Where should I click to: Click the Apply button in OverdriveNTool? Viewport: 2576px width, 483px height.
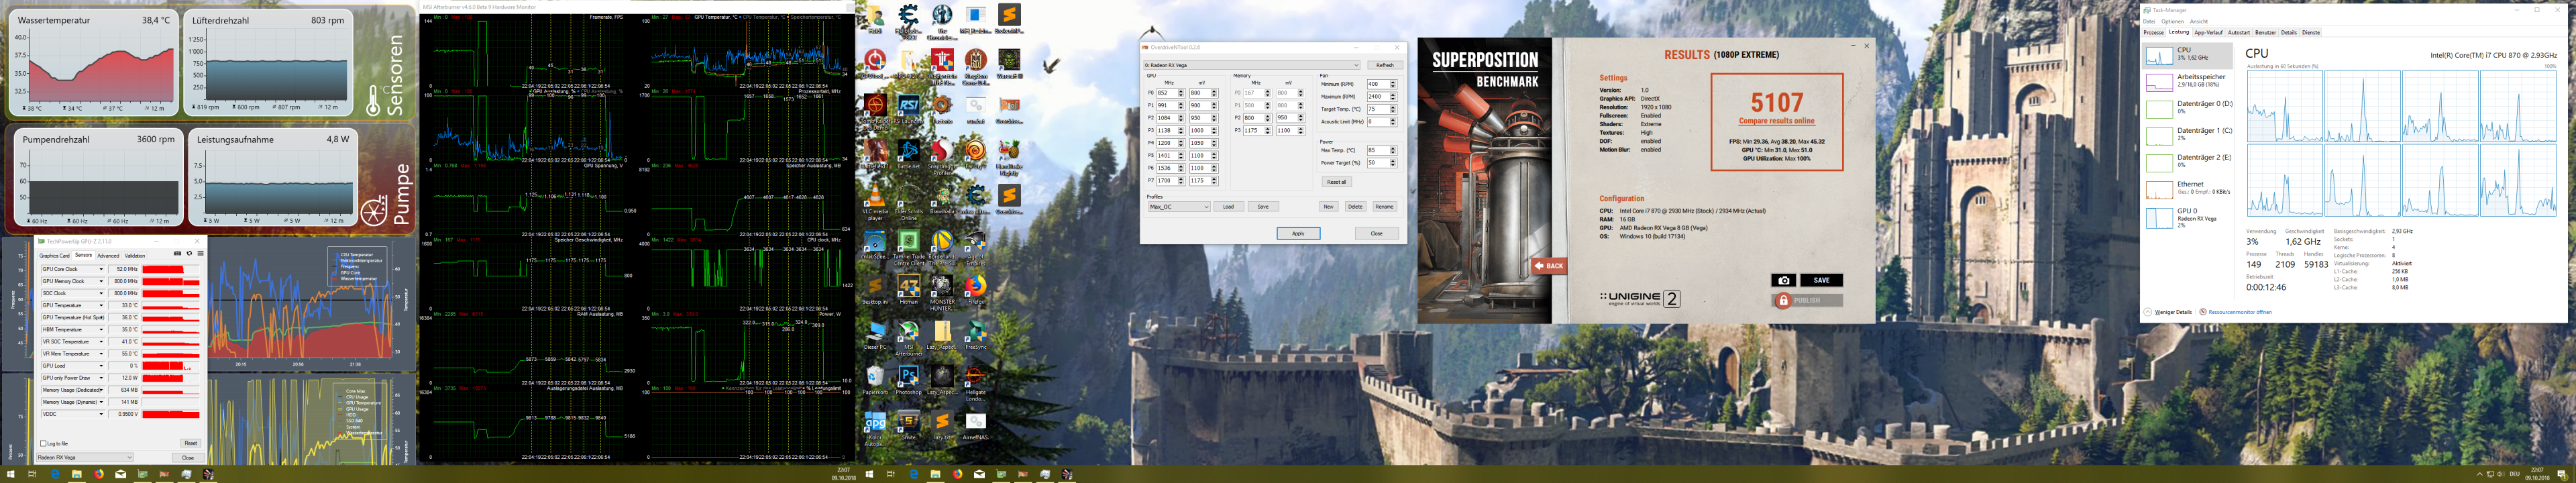pos(1299,233)
